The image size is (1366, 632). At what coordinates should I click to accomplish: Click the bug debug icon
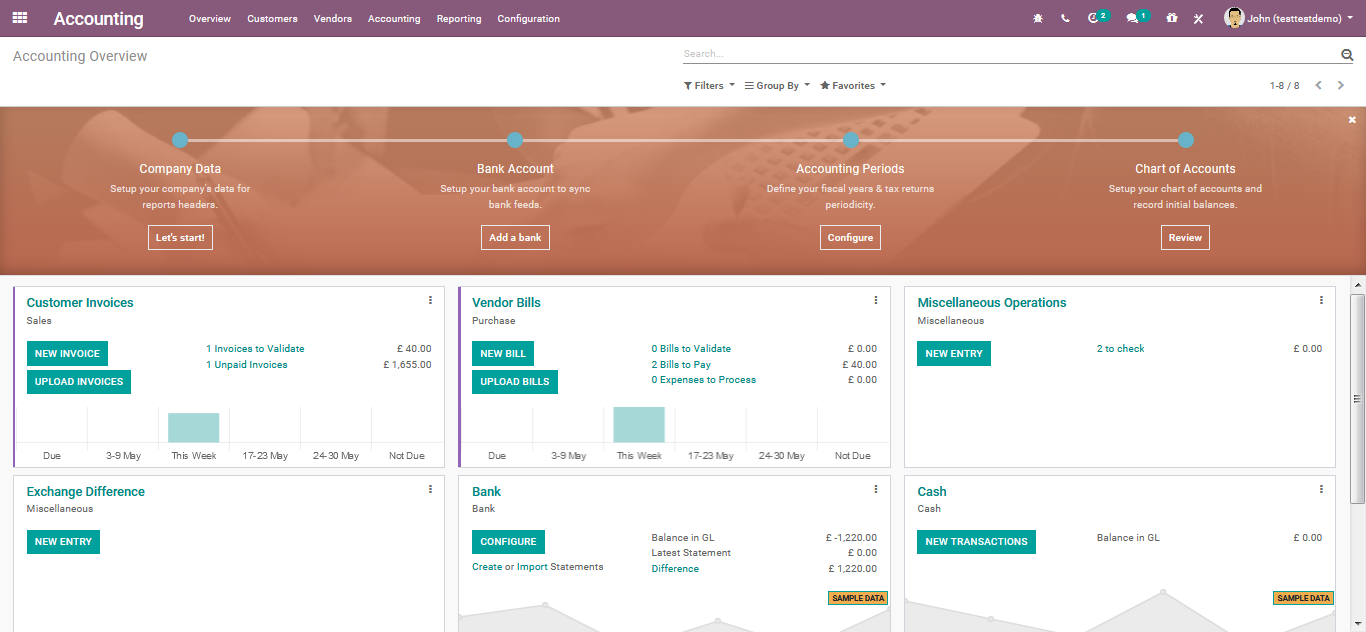(x=1038, y=18)
